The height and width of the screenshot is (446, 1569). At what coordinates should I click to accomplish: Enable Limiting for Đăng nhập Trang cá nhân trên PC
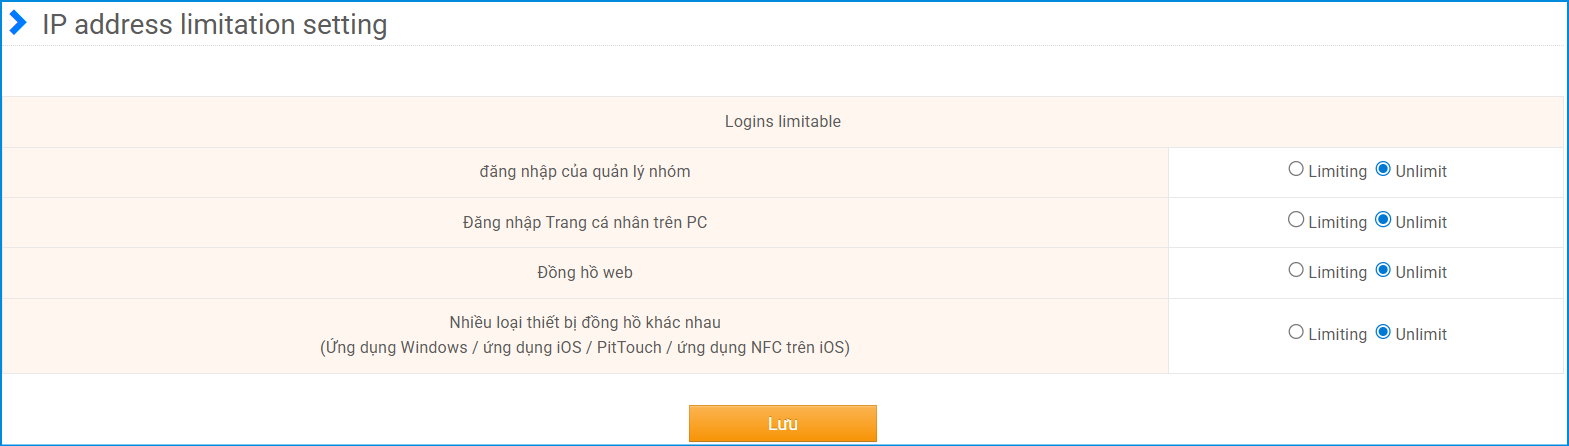1296,220
